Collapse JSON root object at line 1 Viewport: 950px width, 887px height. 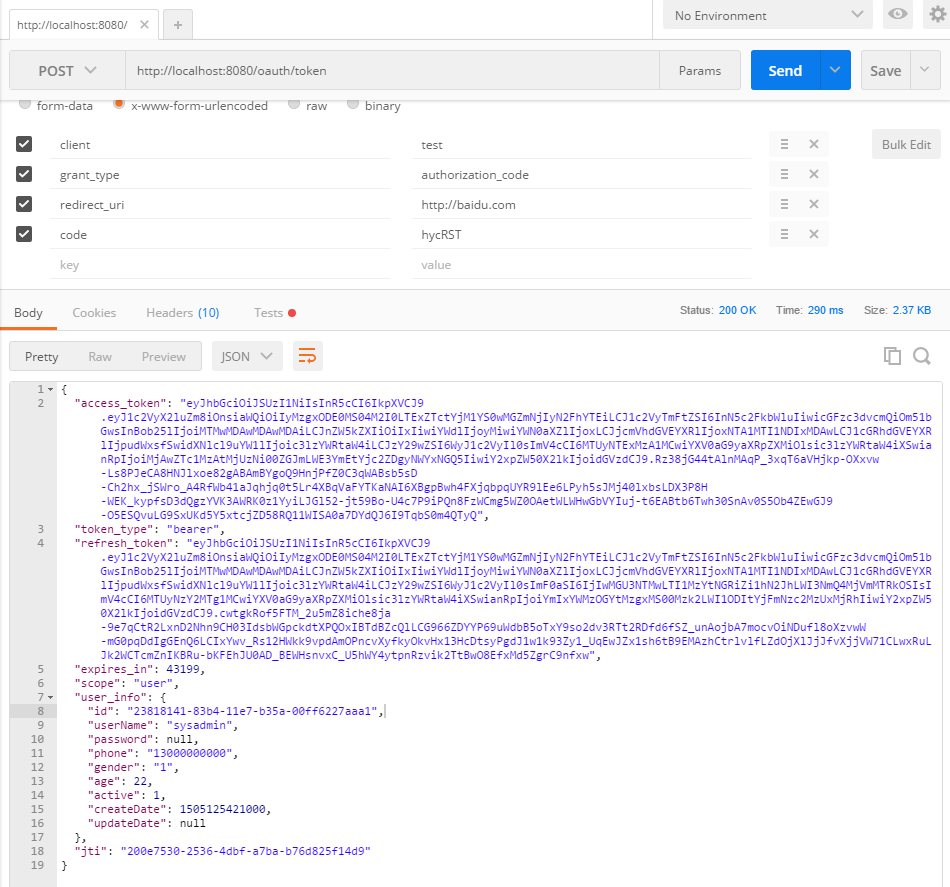coord(50,390)
